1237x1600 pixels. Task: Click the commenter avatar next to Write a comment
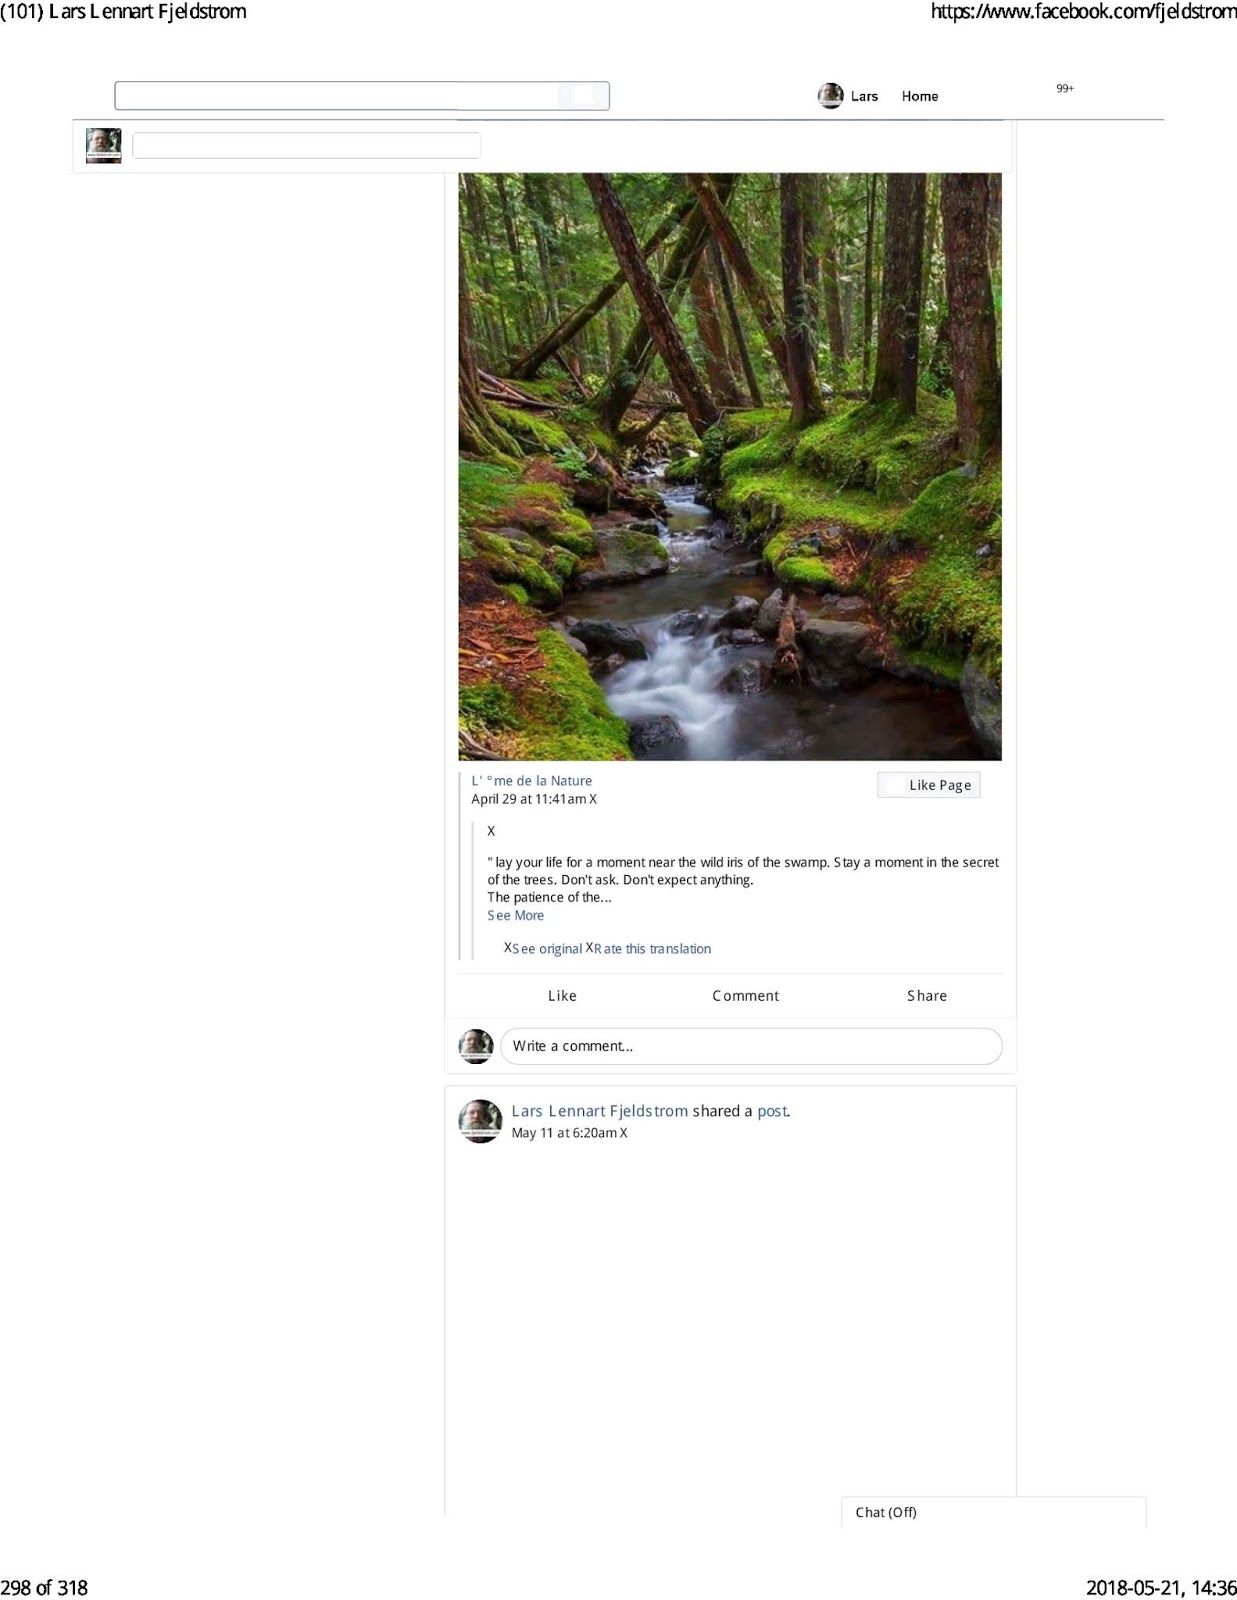click(x=476, y=1046)
